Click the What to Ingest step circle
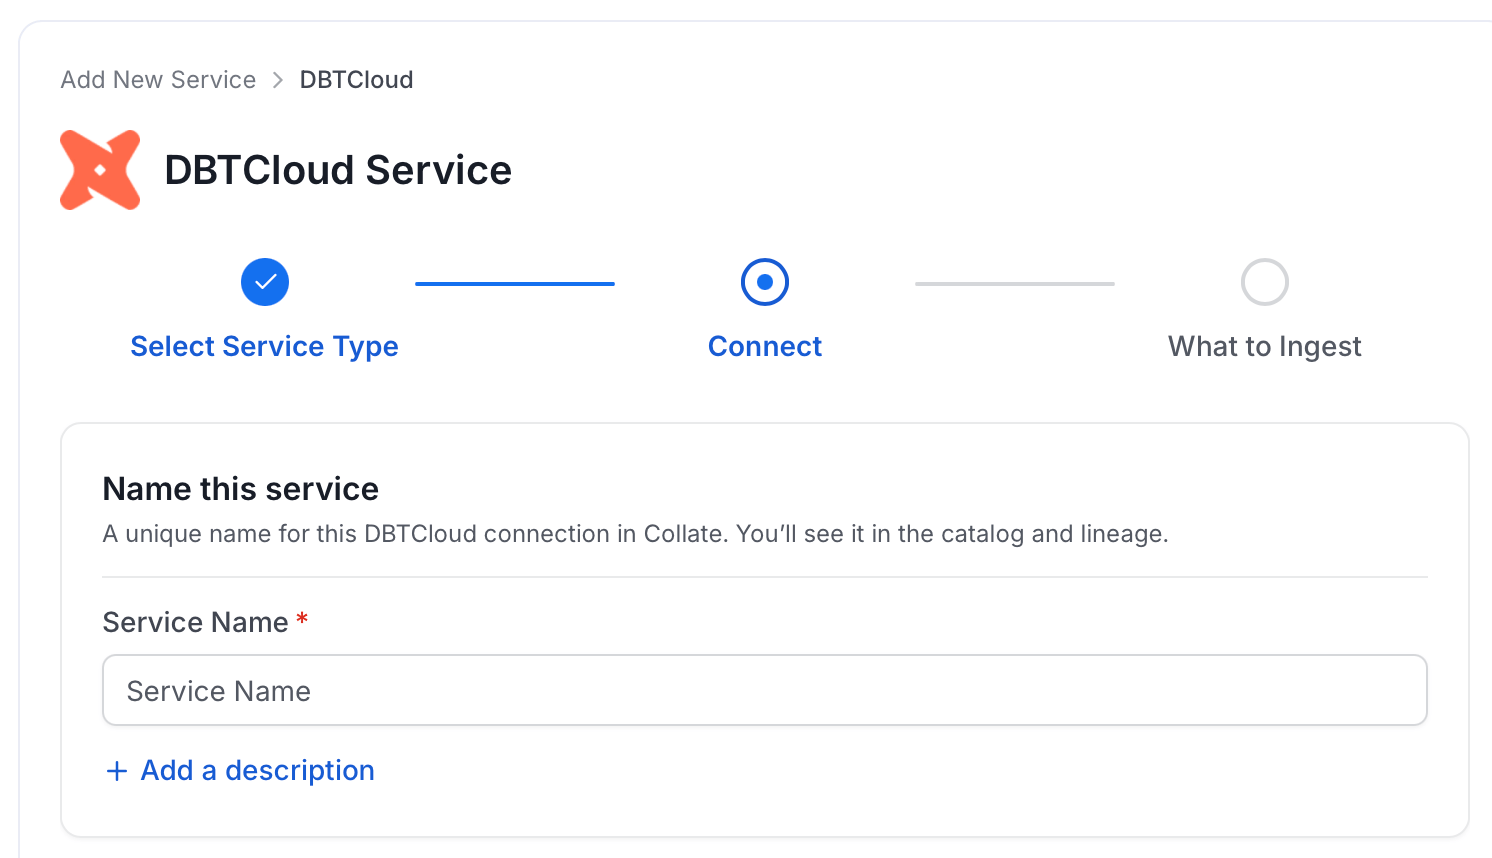The image size is (1492, 858). click(1265, 282)
